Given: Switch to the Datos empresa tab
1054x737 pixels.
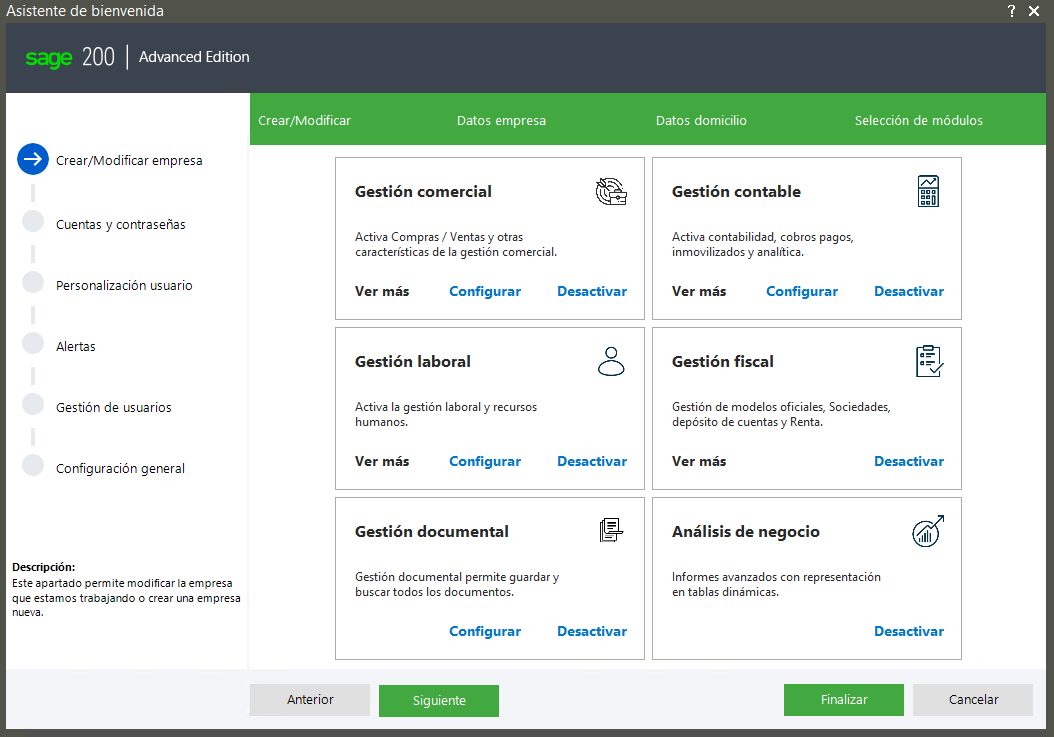Looking at the screenshot, I should [x=501, y=120].
